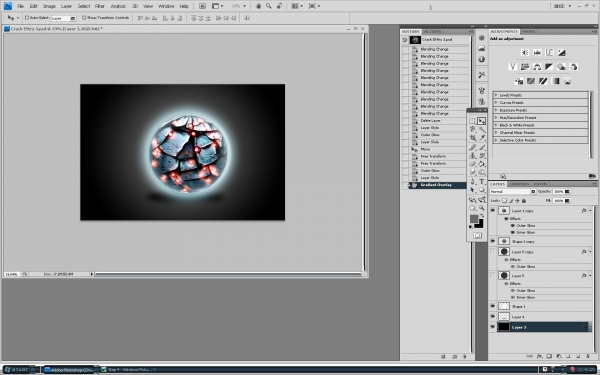The height and width of the screenshot is (375, 600).
Task: Swap foreground and background colors
Action: [481, 216]
